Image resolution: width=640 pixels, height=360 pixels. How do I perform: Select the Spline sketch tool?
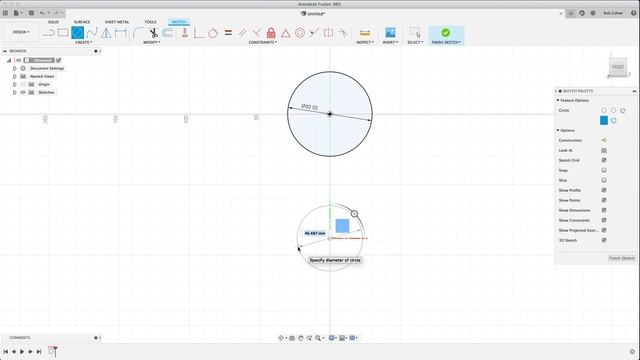[92, 33]
